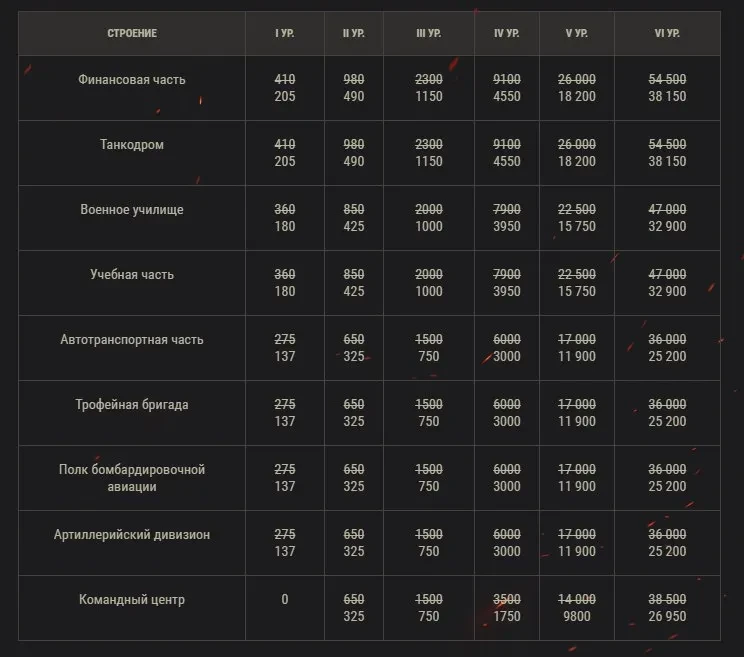Screen dimensions: 744x657
Task: Select the Автотранспортная часть row label
Action: pos(132,339)
